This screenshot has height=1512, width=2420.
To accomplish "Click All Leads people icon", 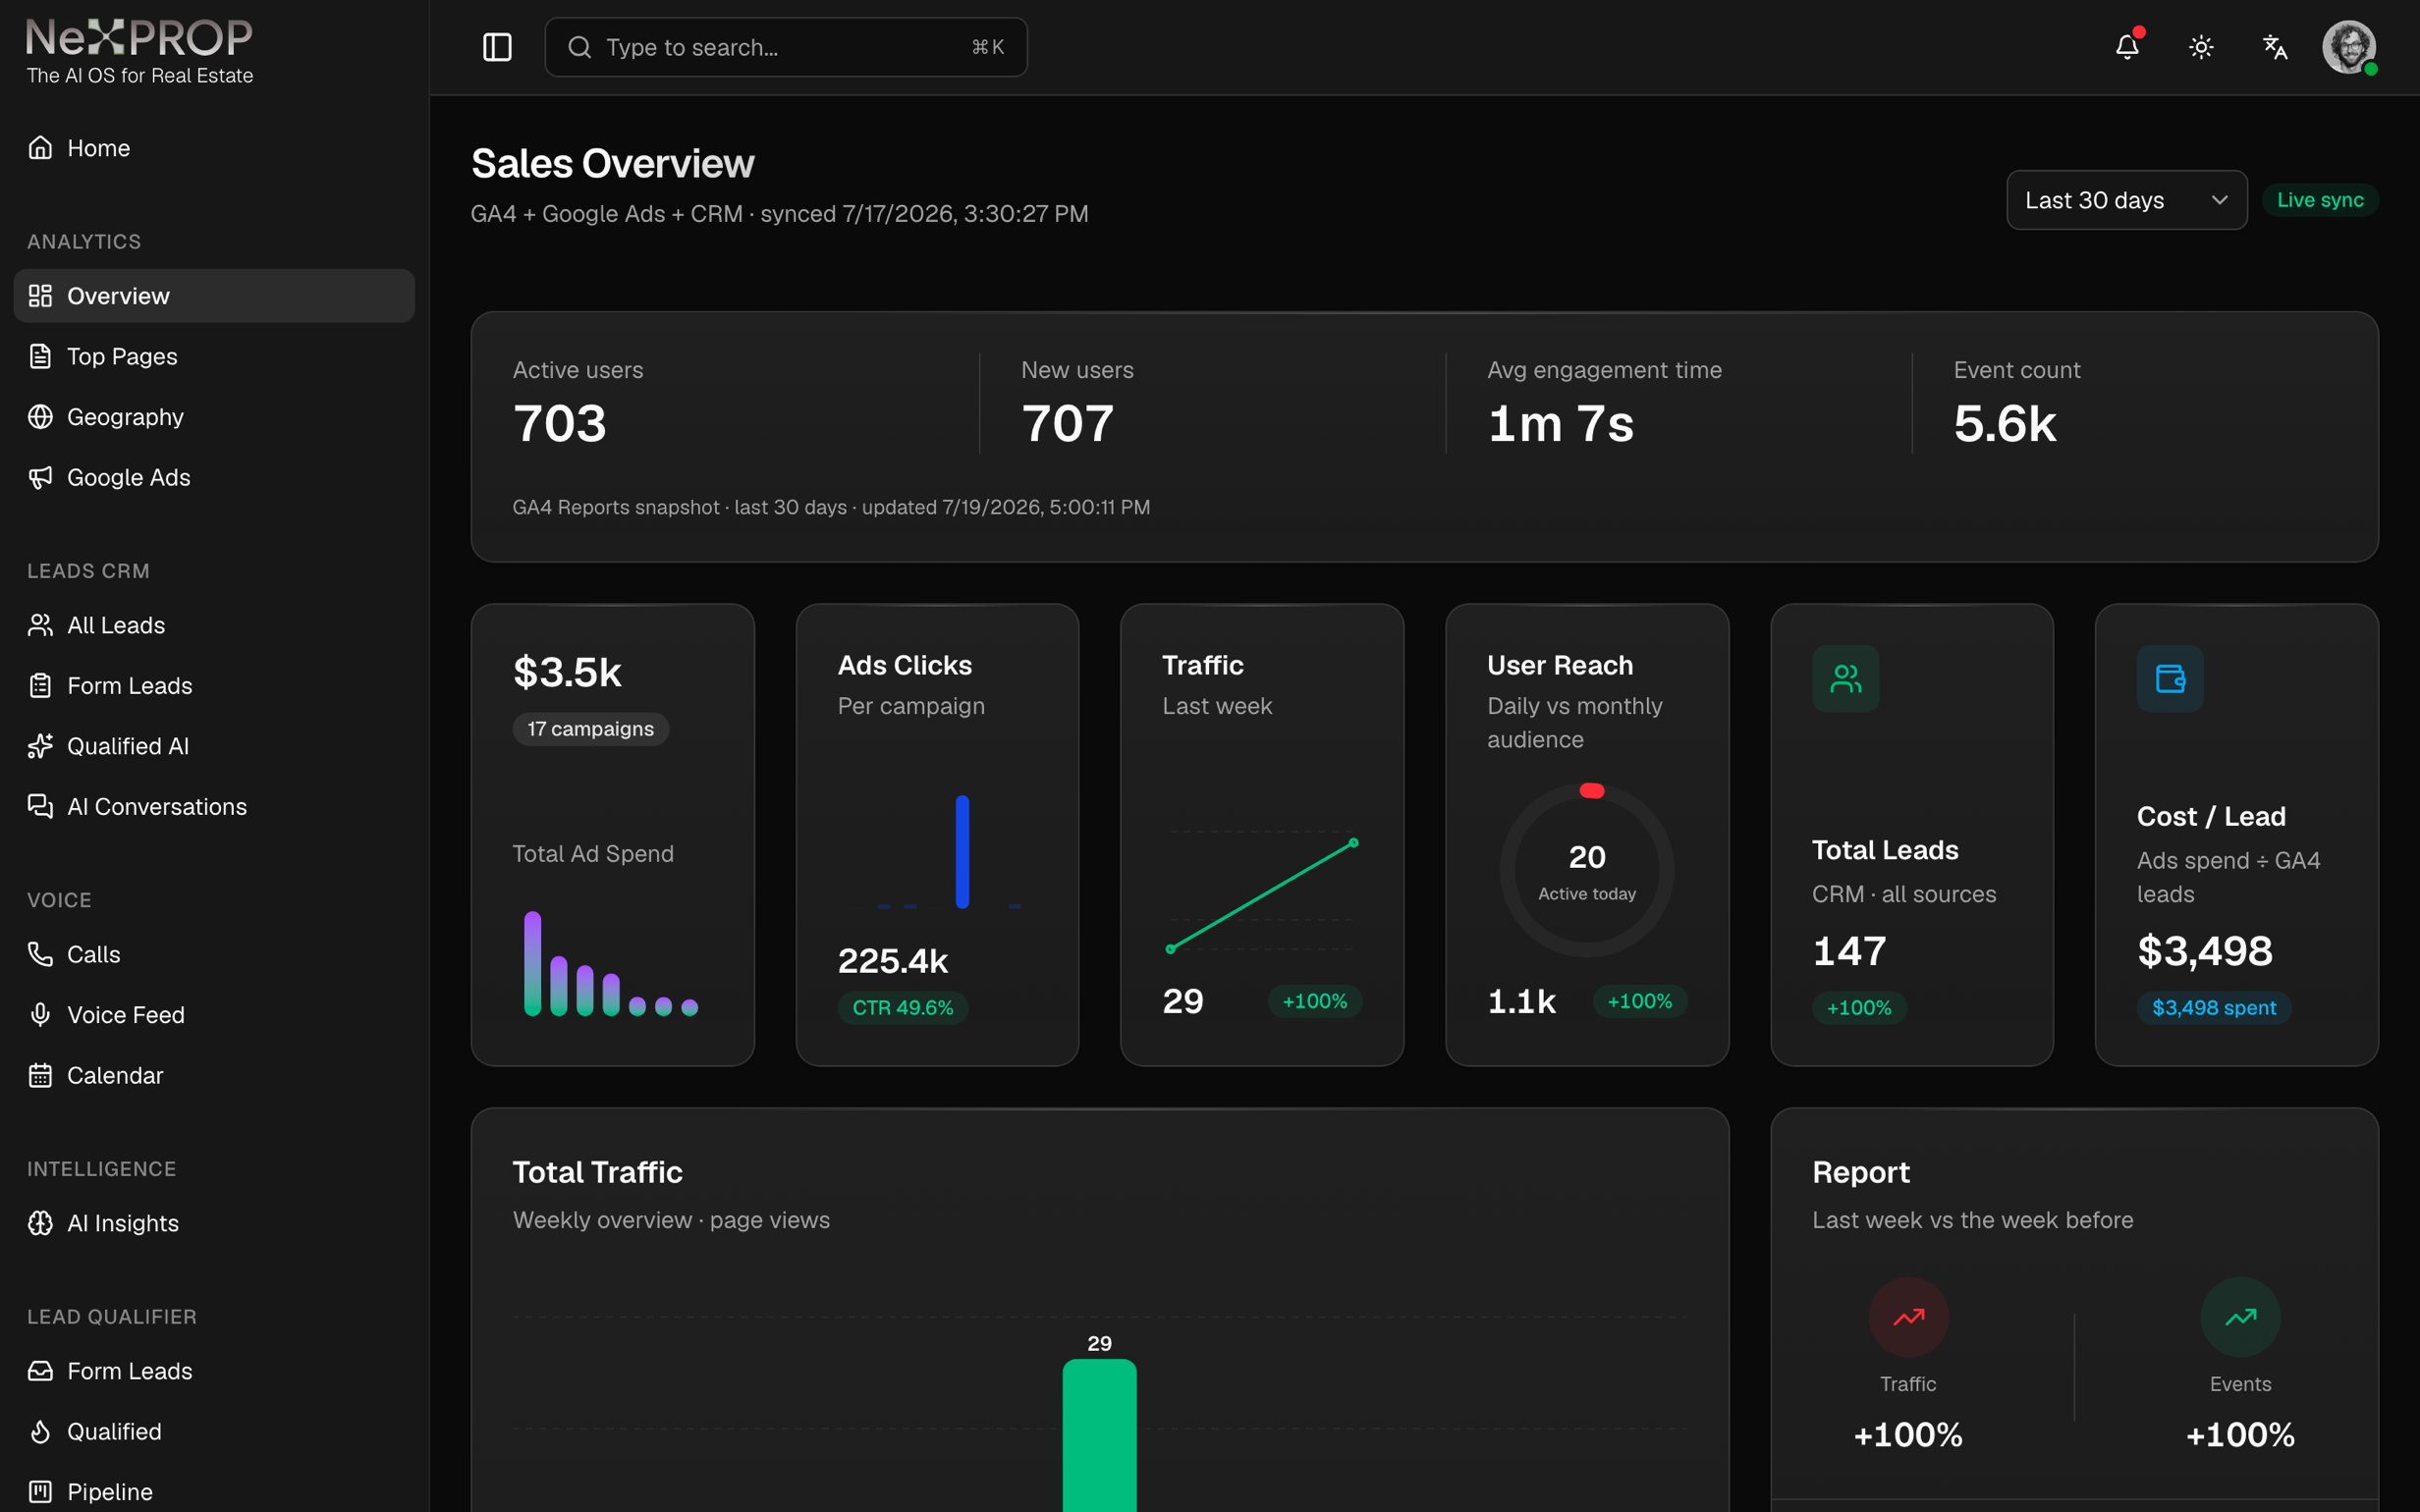I will pyautogui.click(x=40, y=625).
